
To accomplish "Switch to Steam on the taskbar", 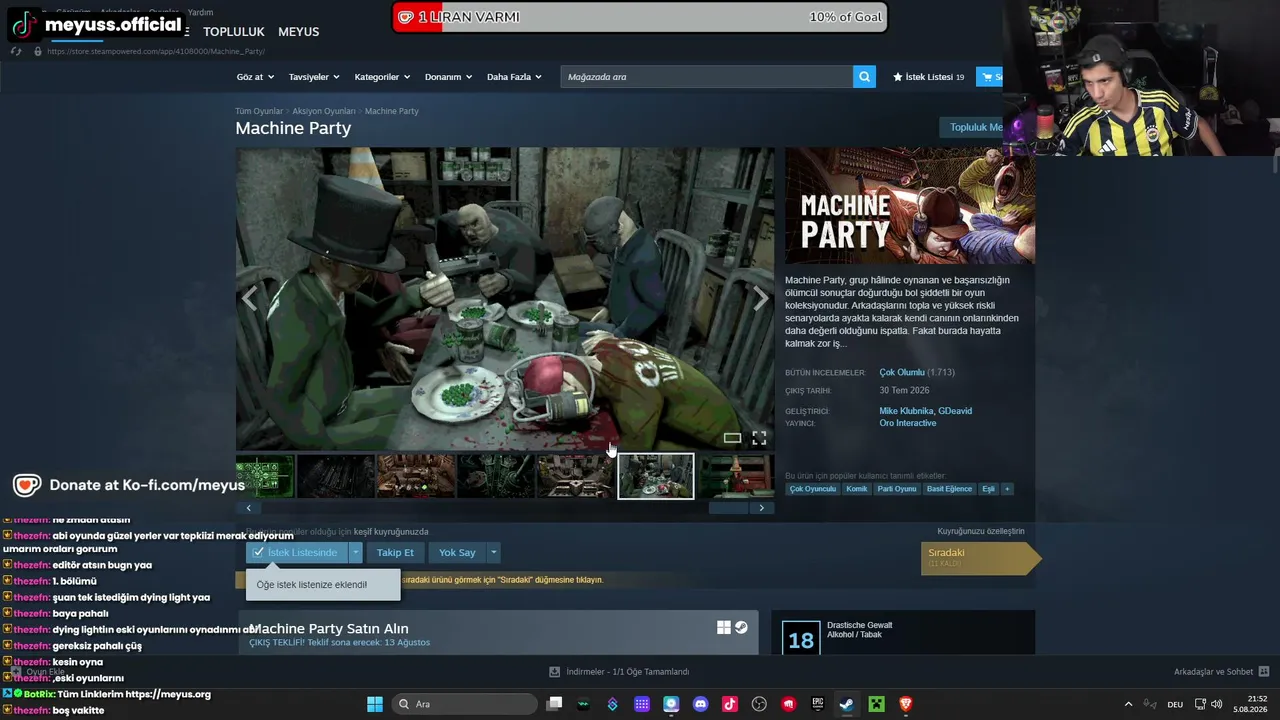I will coord(846,704).
